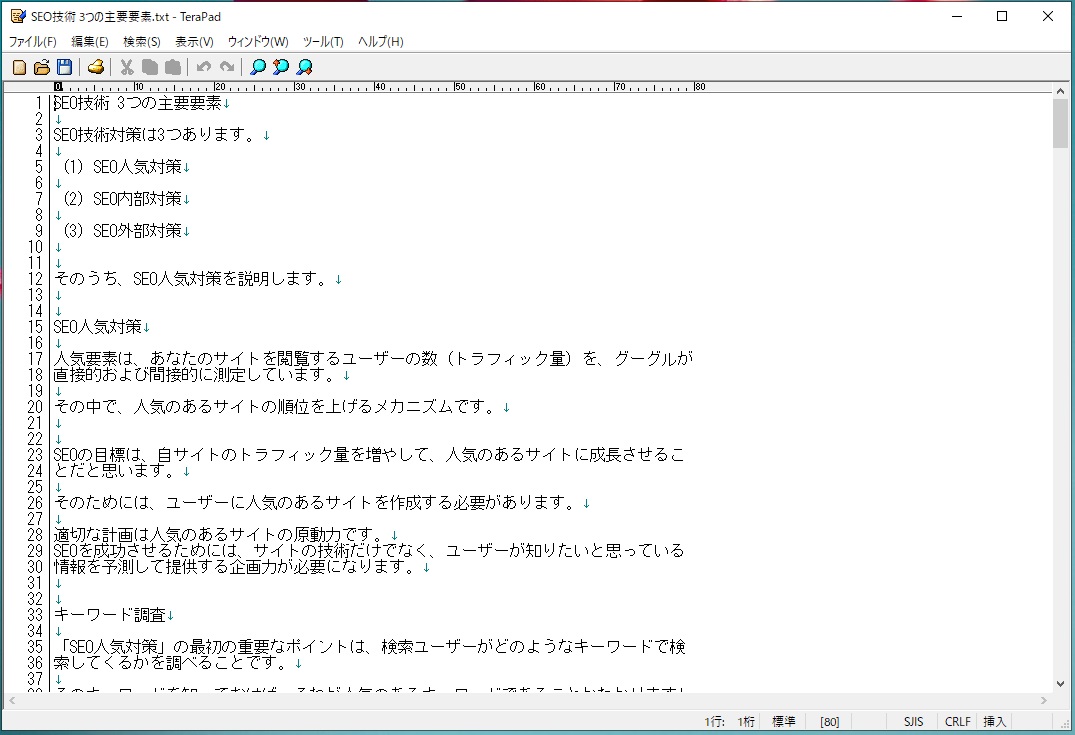1075x735 pixels.
Task: Open the 編集(E) menu
Action: pos(90,42)
